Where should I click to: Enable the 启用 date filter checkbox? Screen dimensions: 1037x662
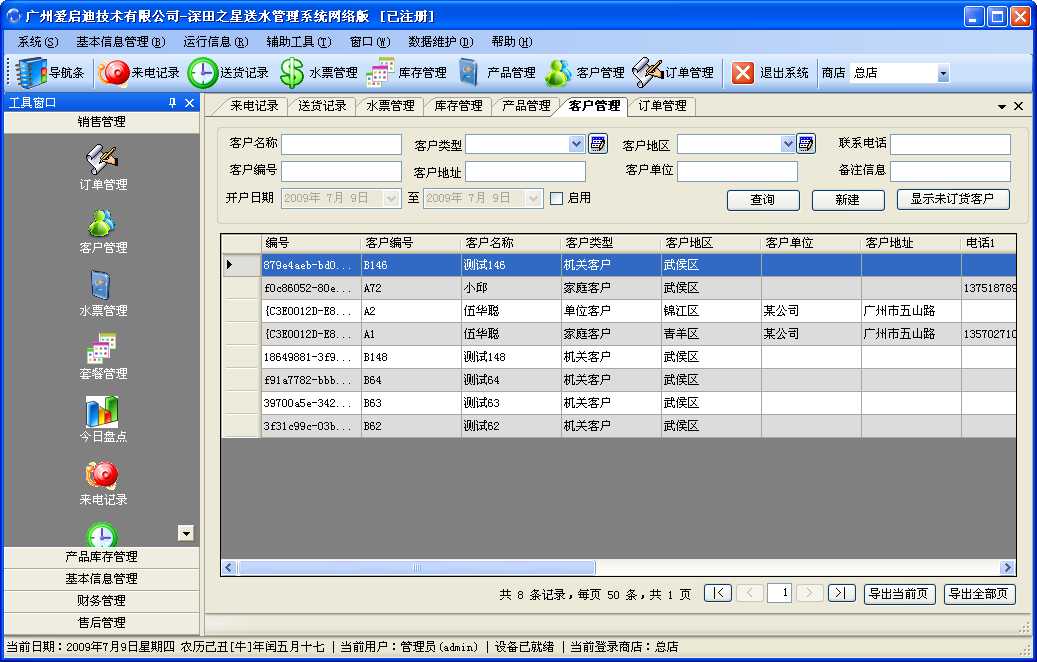click(557, 198)
